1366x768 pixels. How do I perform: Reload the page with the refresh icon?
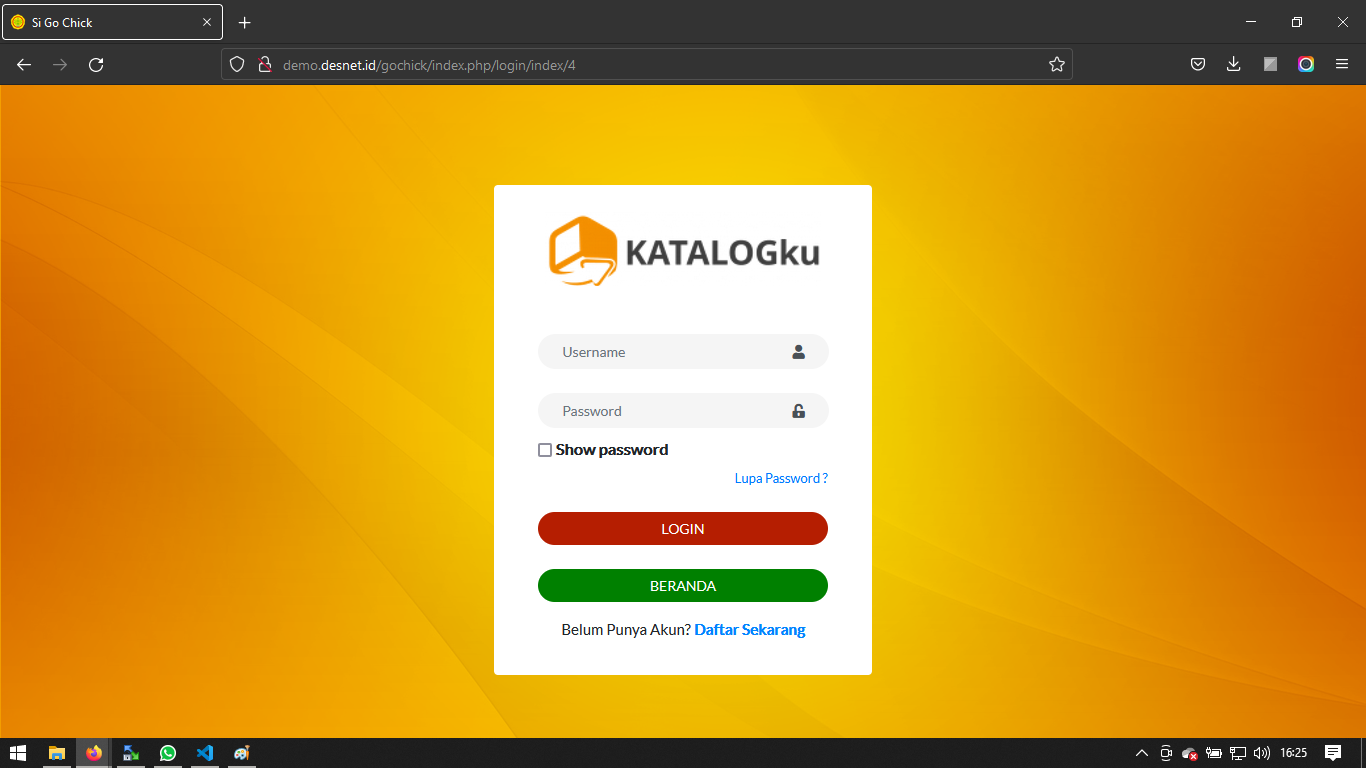(96, 65)
